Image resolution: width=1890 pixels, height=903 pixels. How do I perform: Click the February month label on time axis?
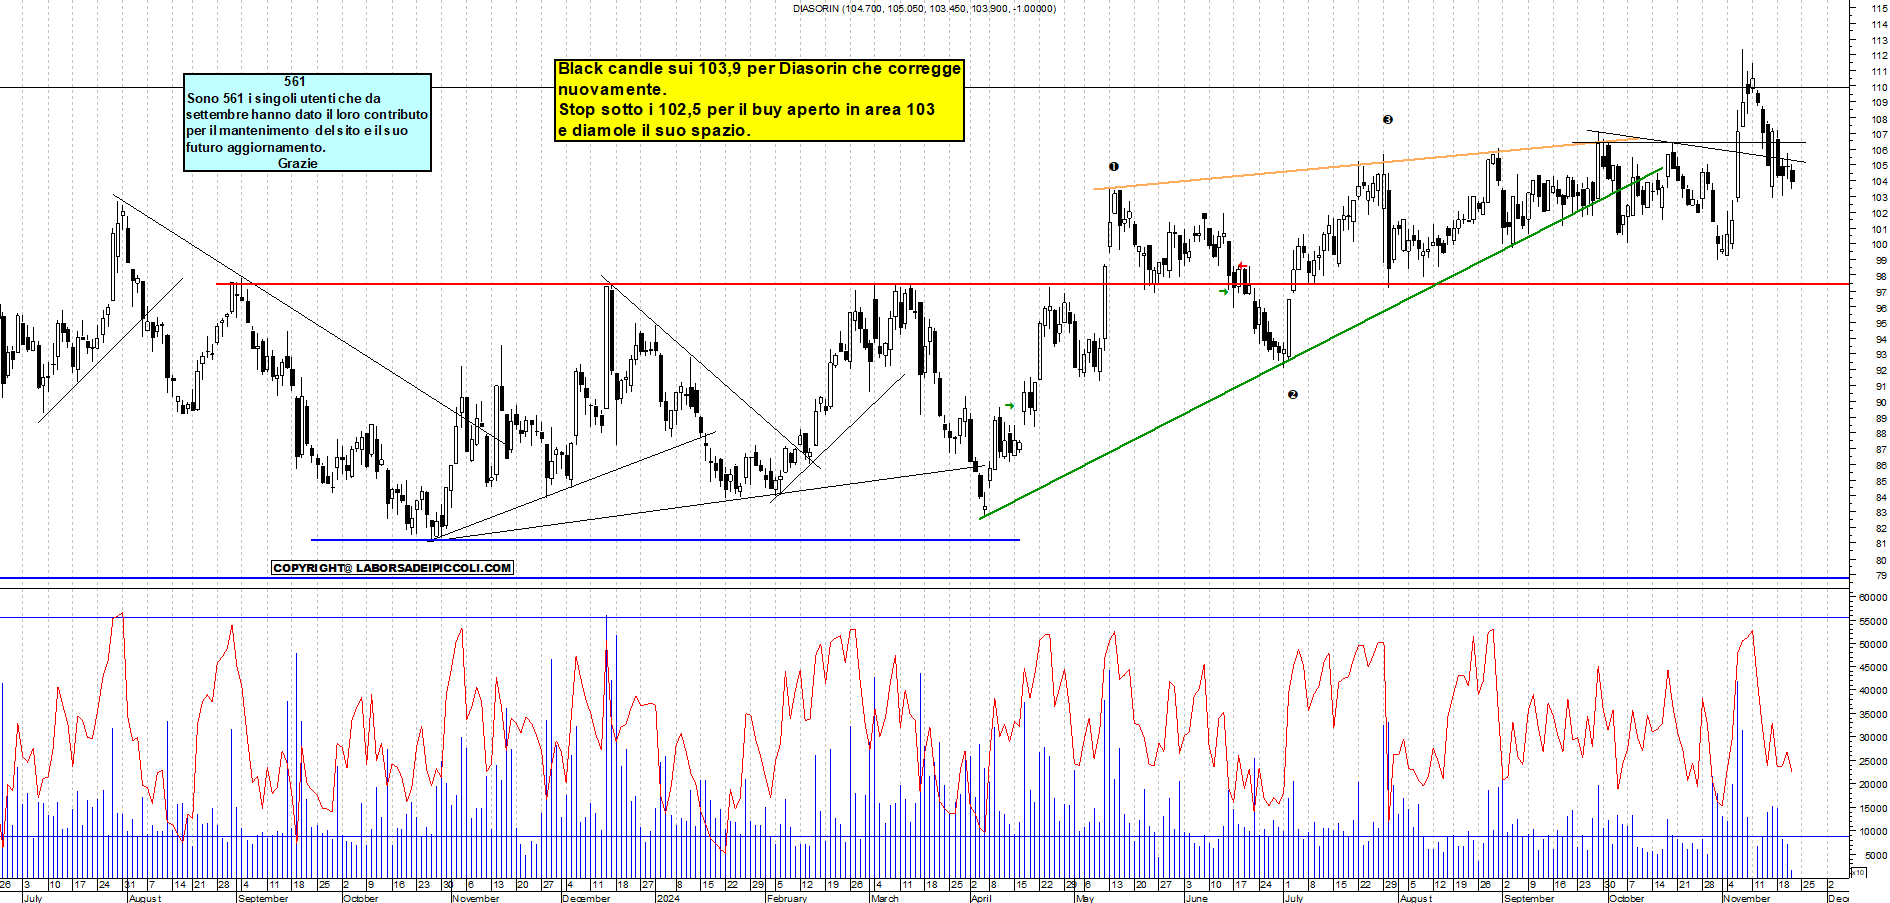coord(787,898)
